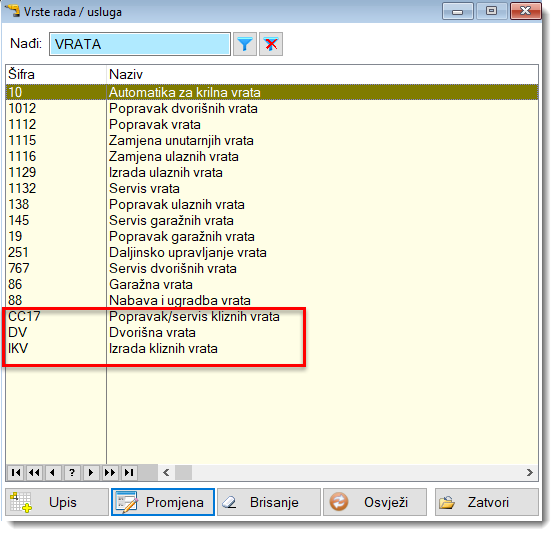557x536 pixels.
Task: Focus the Nađi search field
Action: pyautogui.click(x=140, y=44)
